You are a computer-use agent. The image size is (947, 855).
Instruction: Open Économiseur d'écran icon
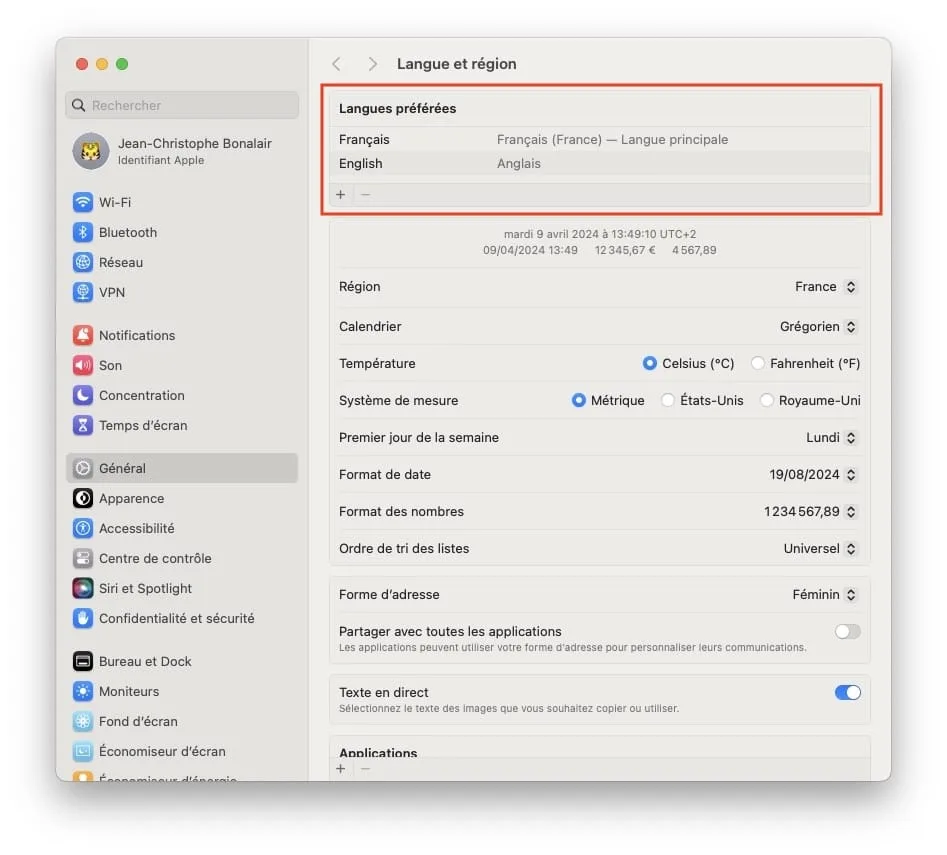(x=83, y=751)
